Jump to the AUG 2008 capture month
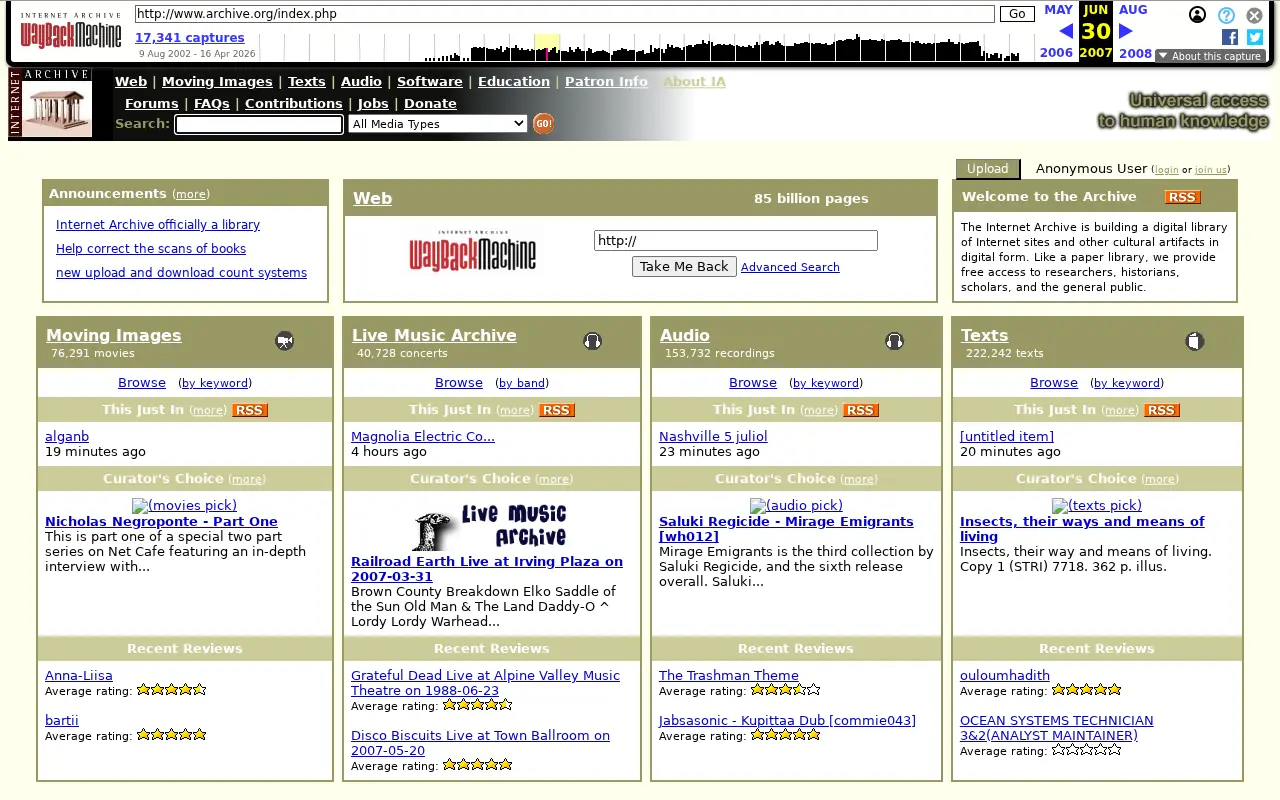This screenshot has height=800, width=1280. click(1135, 31)
